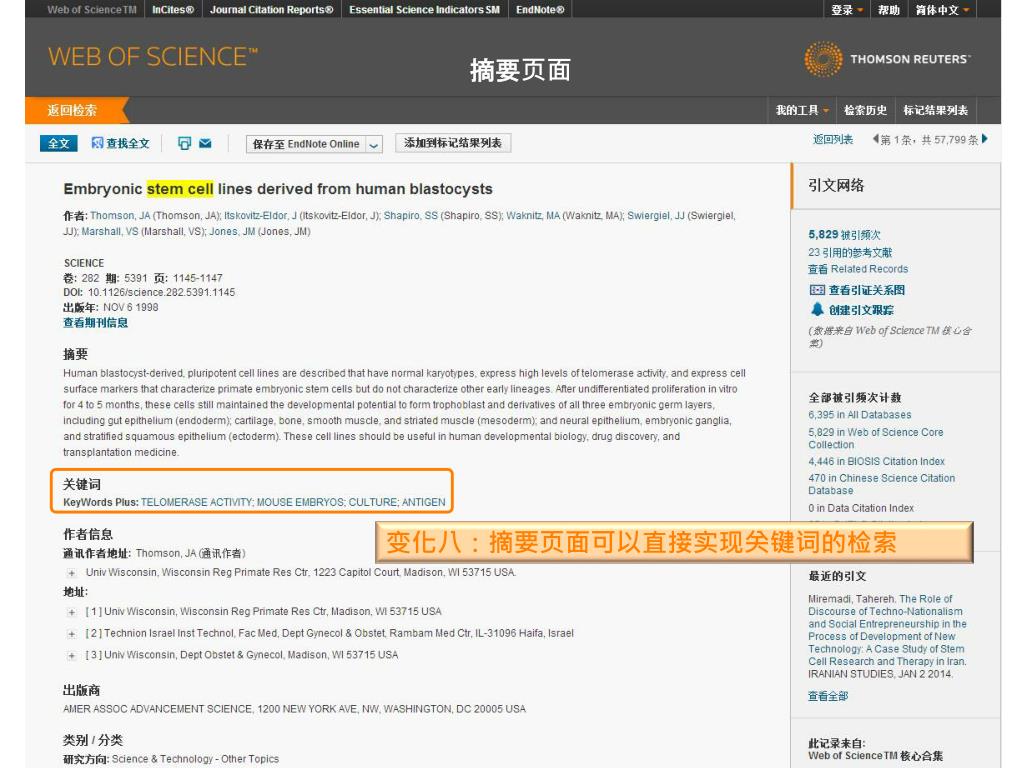Click 查看全部 view all link
This screenshot has height=768, width=1024.
(827, 696)
